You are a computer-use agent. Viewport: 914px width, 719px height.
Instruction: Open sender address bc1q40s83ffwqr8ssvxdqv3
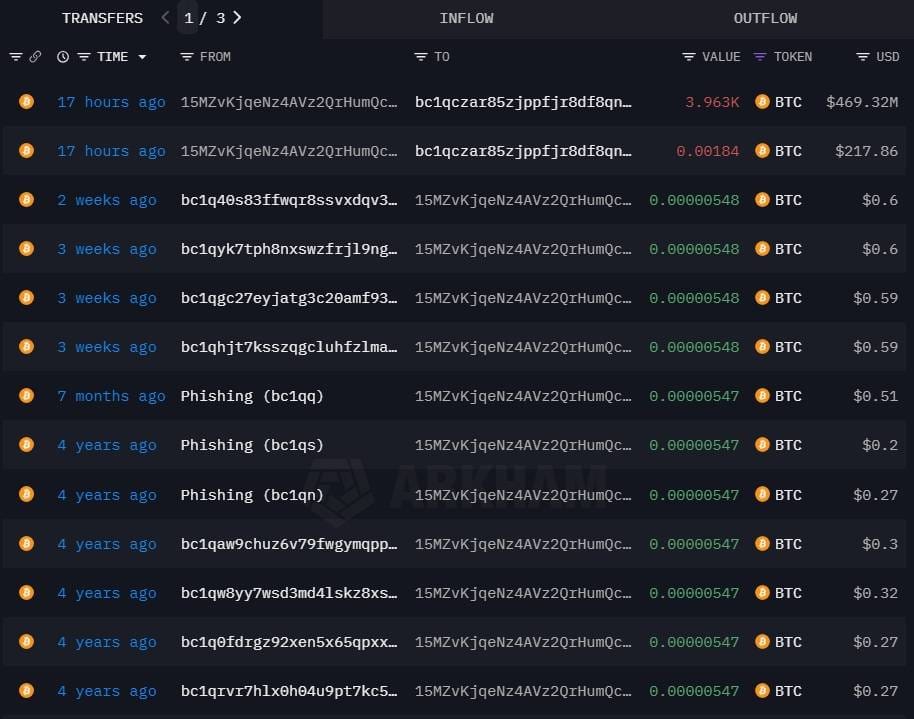(289, 200)
